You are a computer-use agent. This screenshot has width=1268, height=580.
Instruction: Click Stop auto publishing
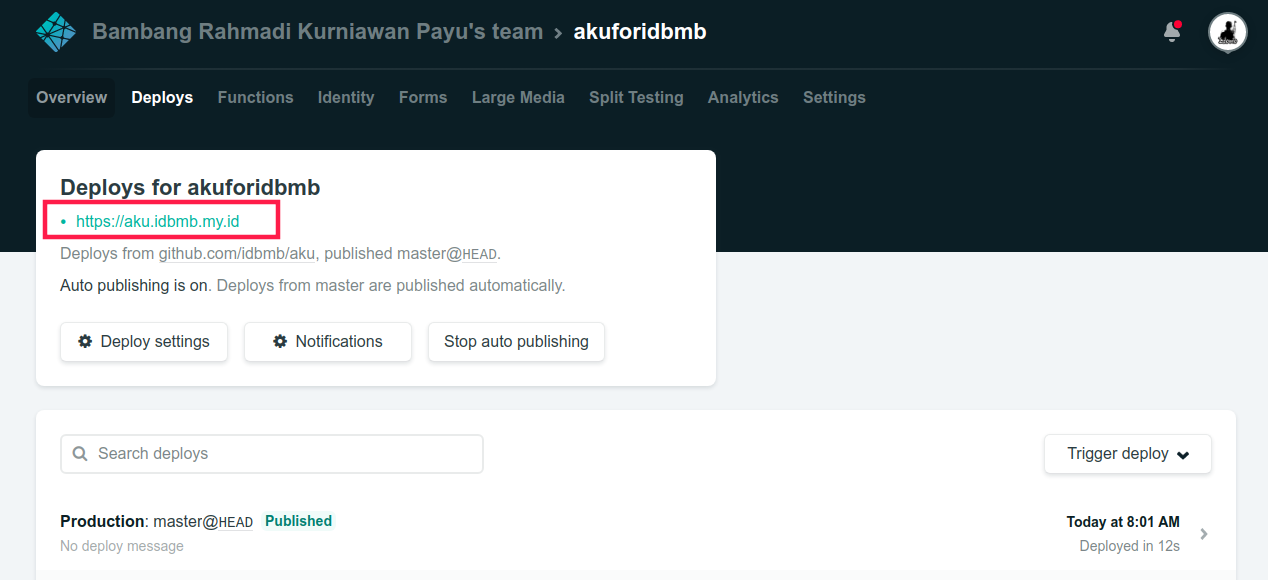click(516, 342)
